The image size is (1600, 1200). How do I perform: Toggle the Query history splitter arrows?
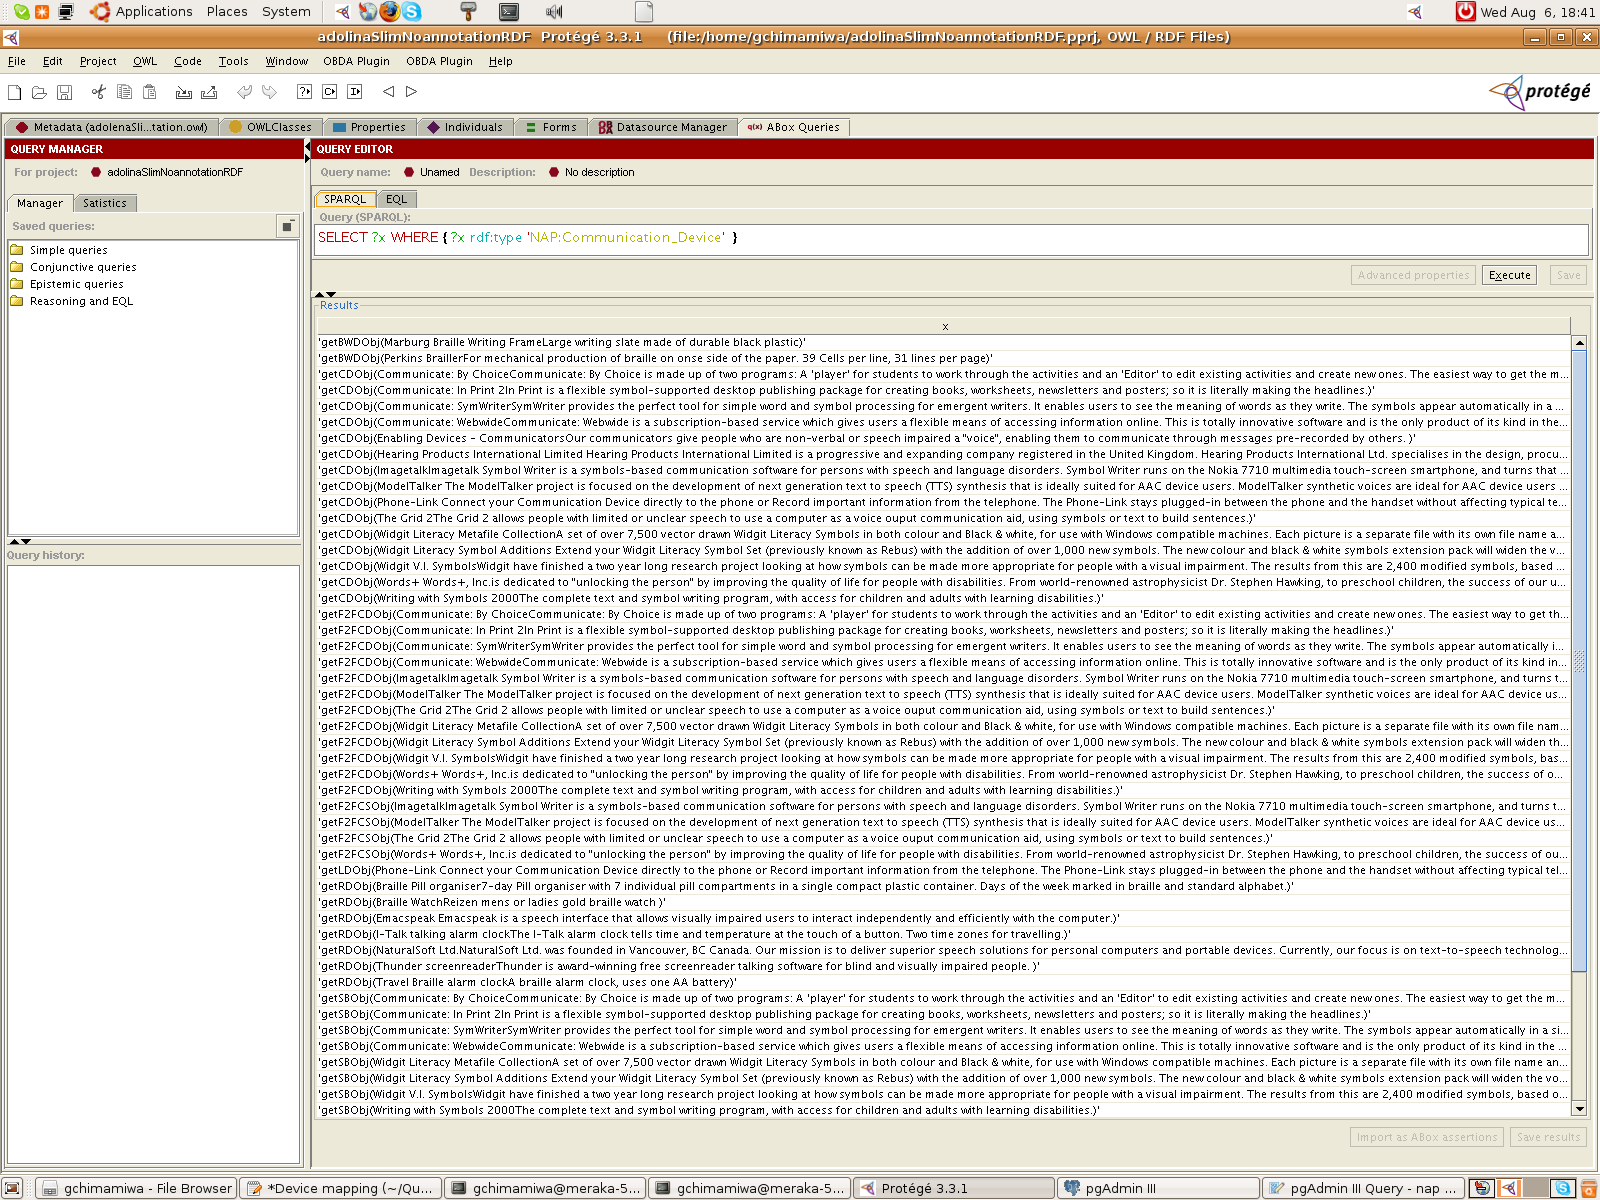click(20, 541)
